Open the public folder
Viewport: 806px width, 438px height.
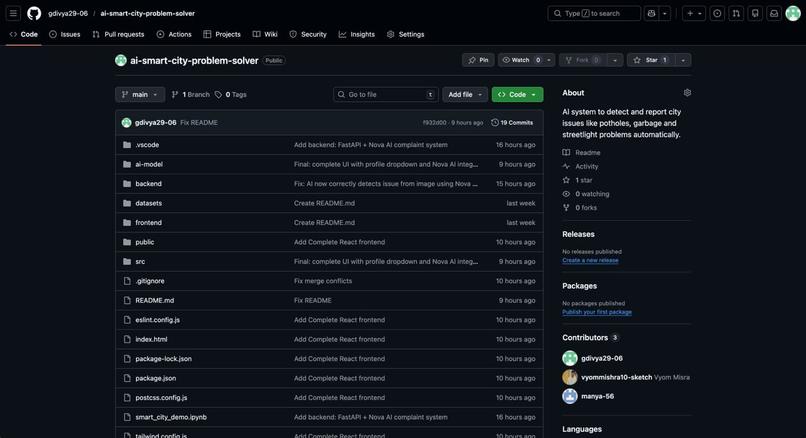tap(144, 242)
